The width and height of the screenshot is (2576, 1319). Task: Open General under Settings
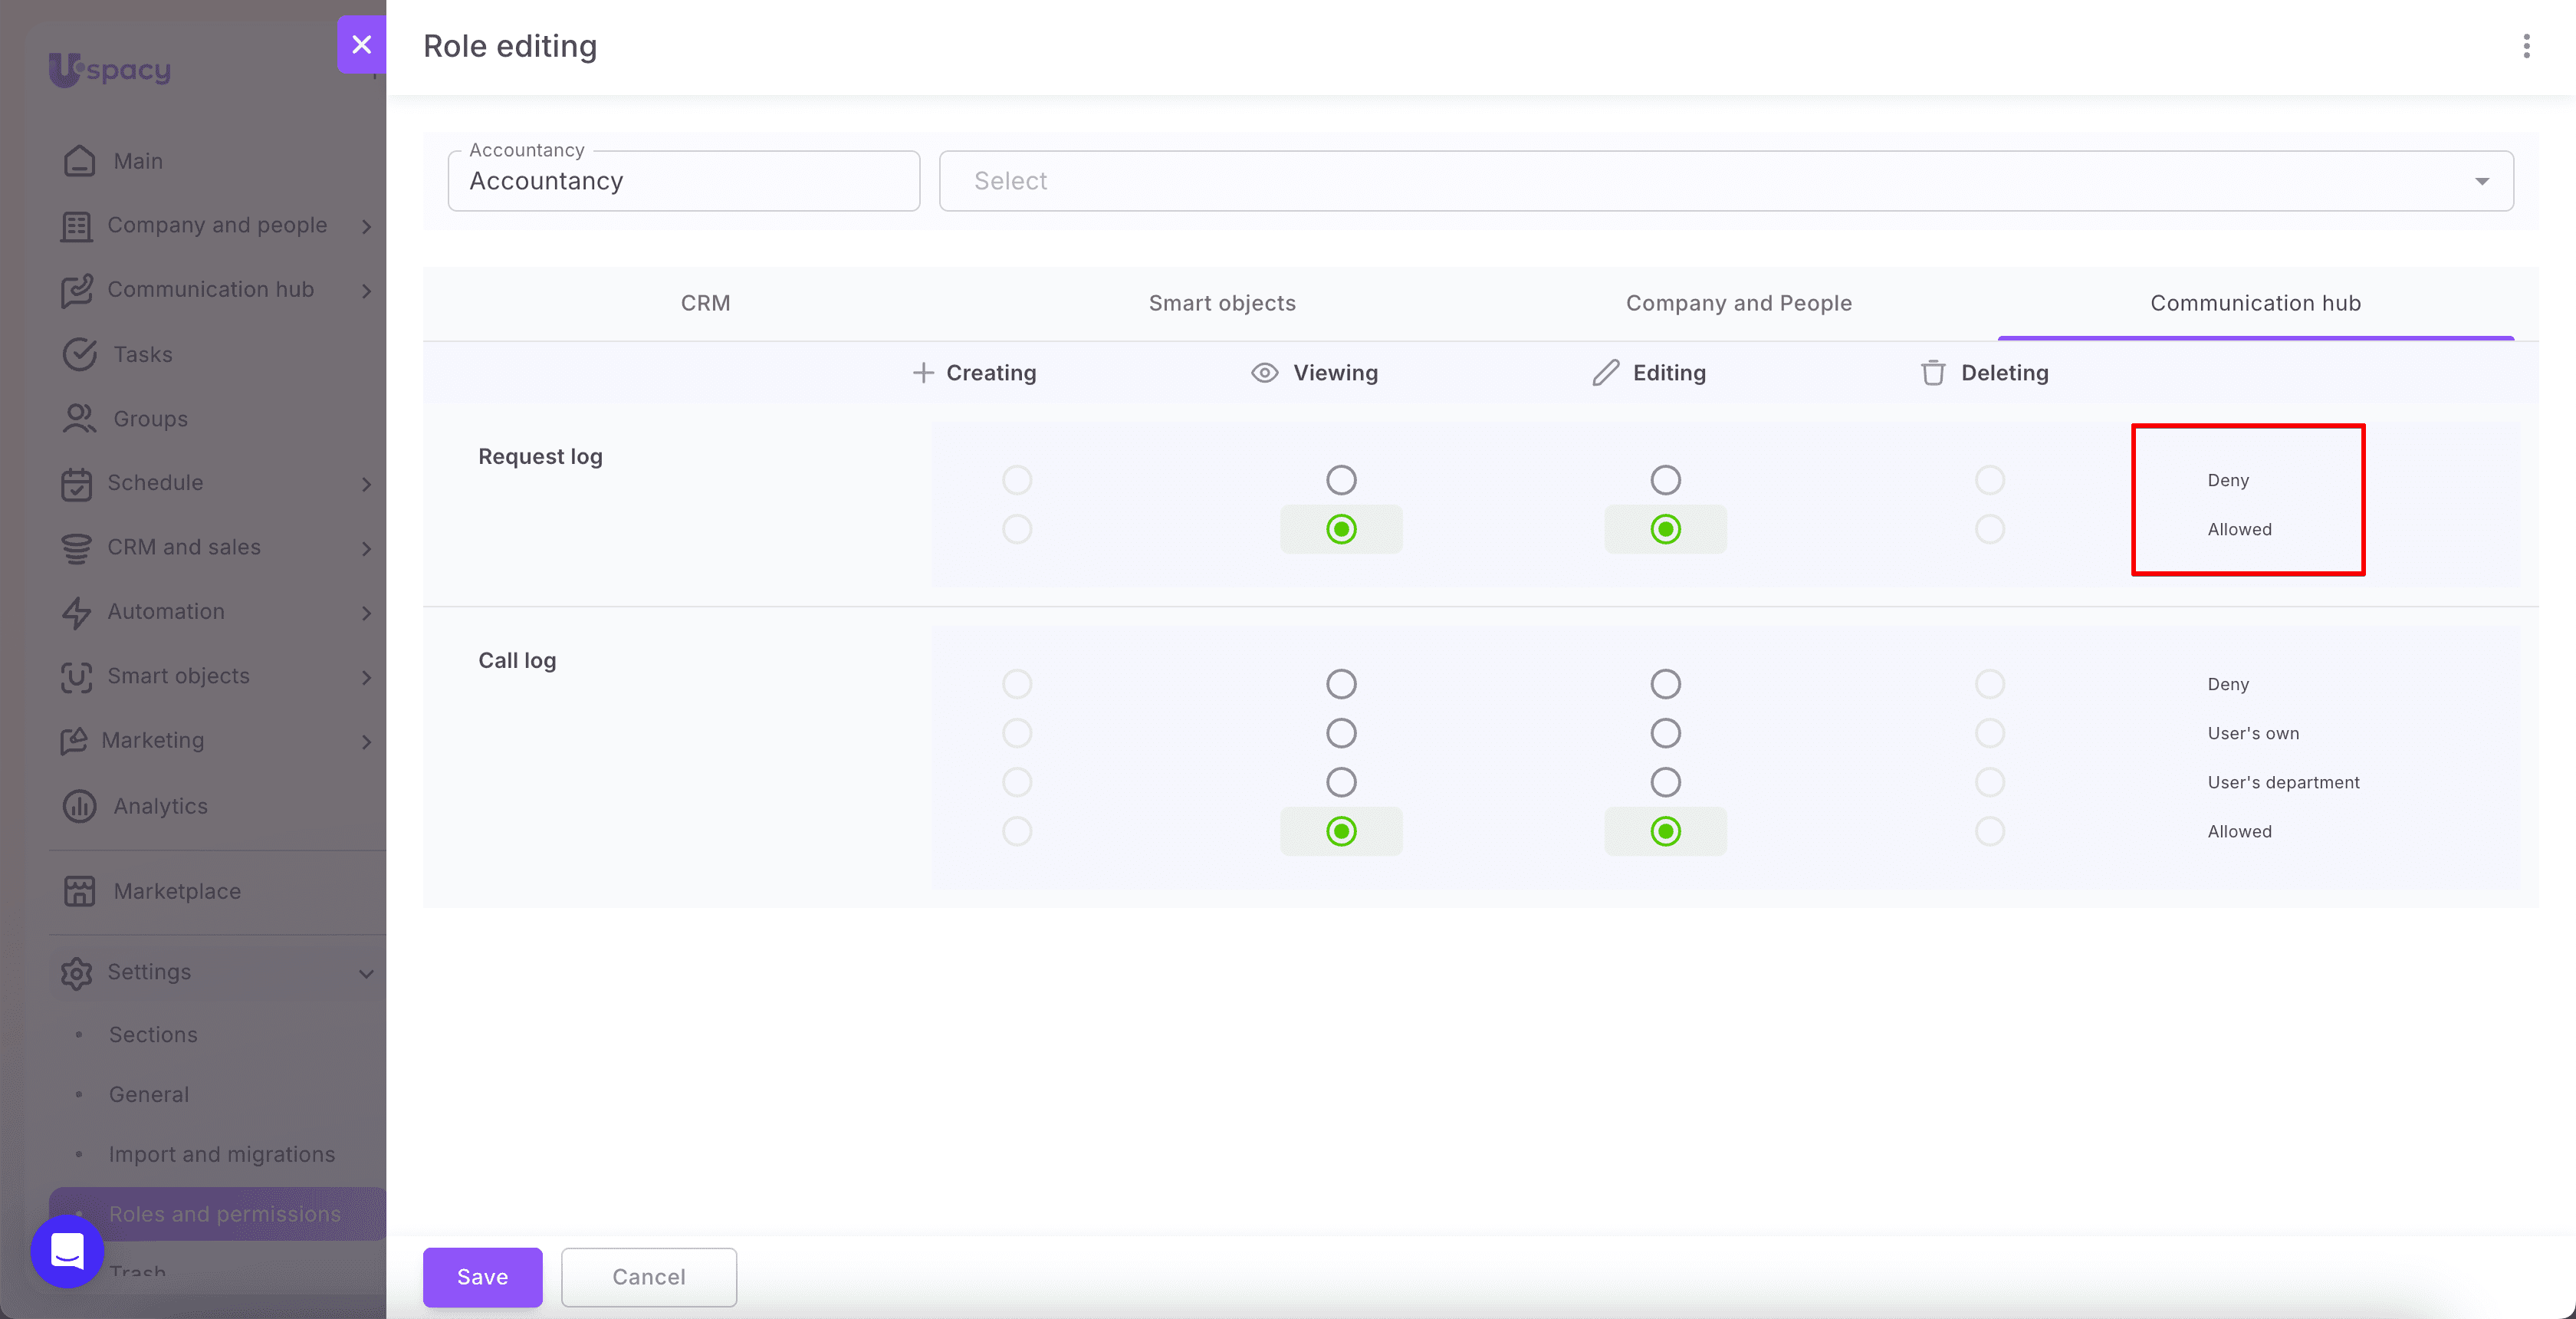[149, 1094]
